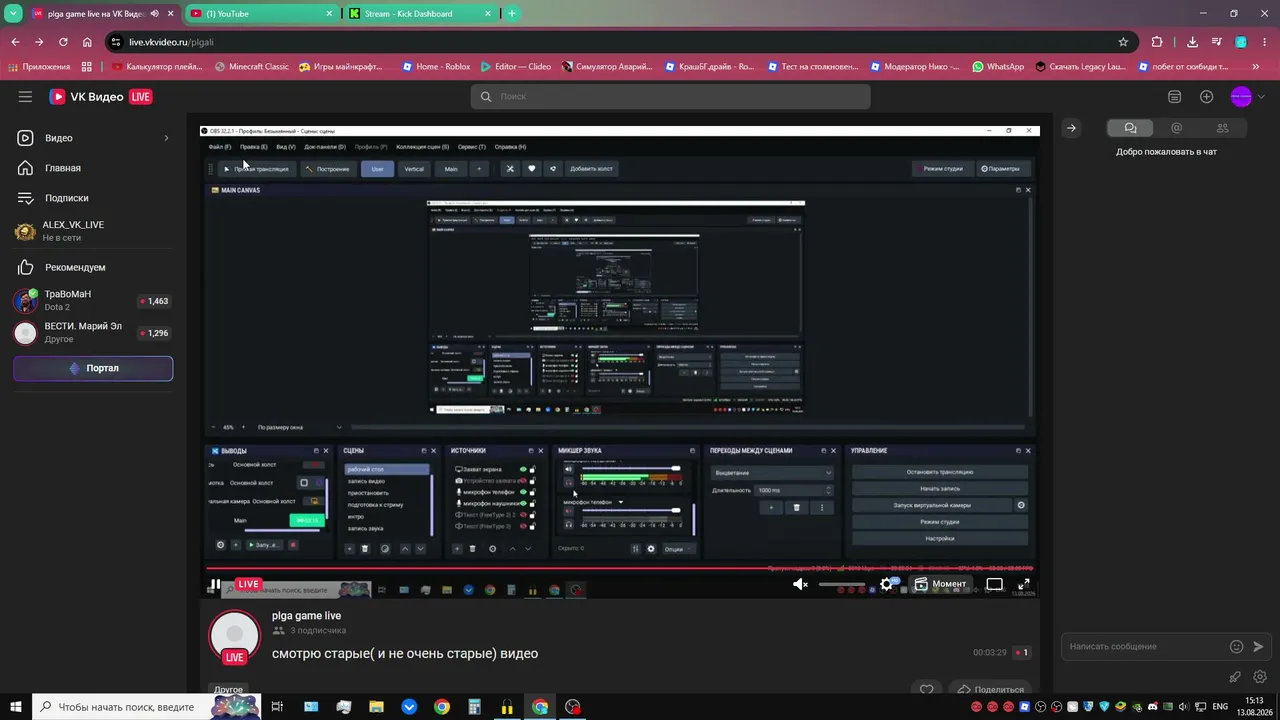Mute the plga game live browser tab audio
The height and width of the screenshot is (720, 1280).
pyautogui.click(x=154, y=14)
